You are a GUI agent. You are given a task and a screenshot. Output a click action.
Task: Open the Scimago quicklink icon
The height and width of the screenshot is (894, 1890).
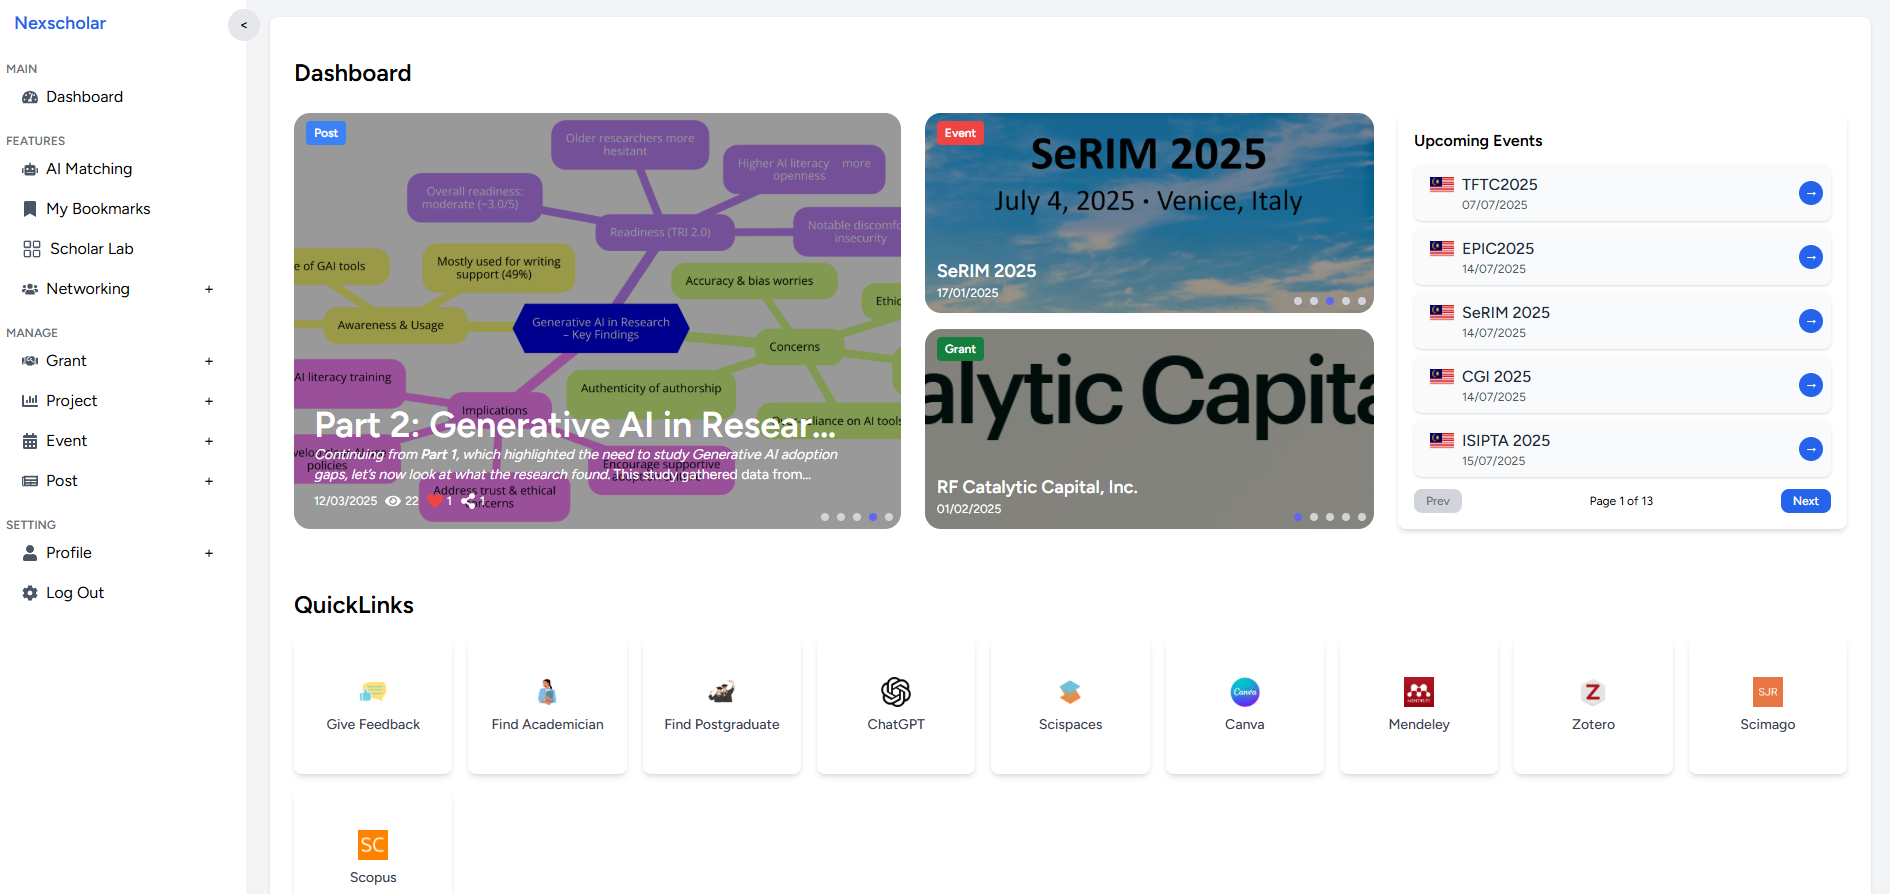point(1767,692)
